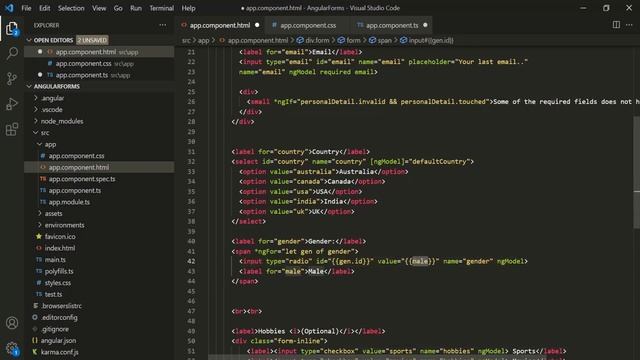This screenshot has height=360, width=640.
Task: Open the Search view in activity bar
Action: coord(12,53)
